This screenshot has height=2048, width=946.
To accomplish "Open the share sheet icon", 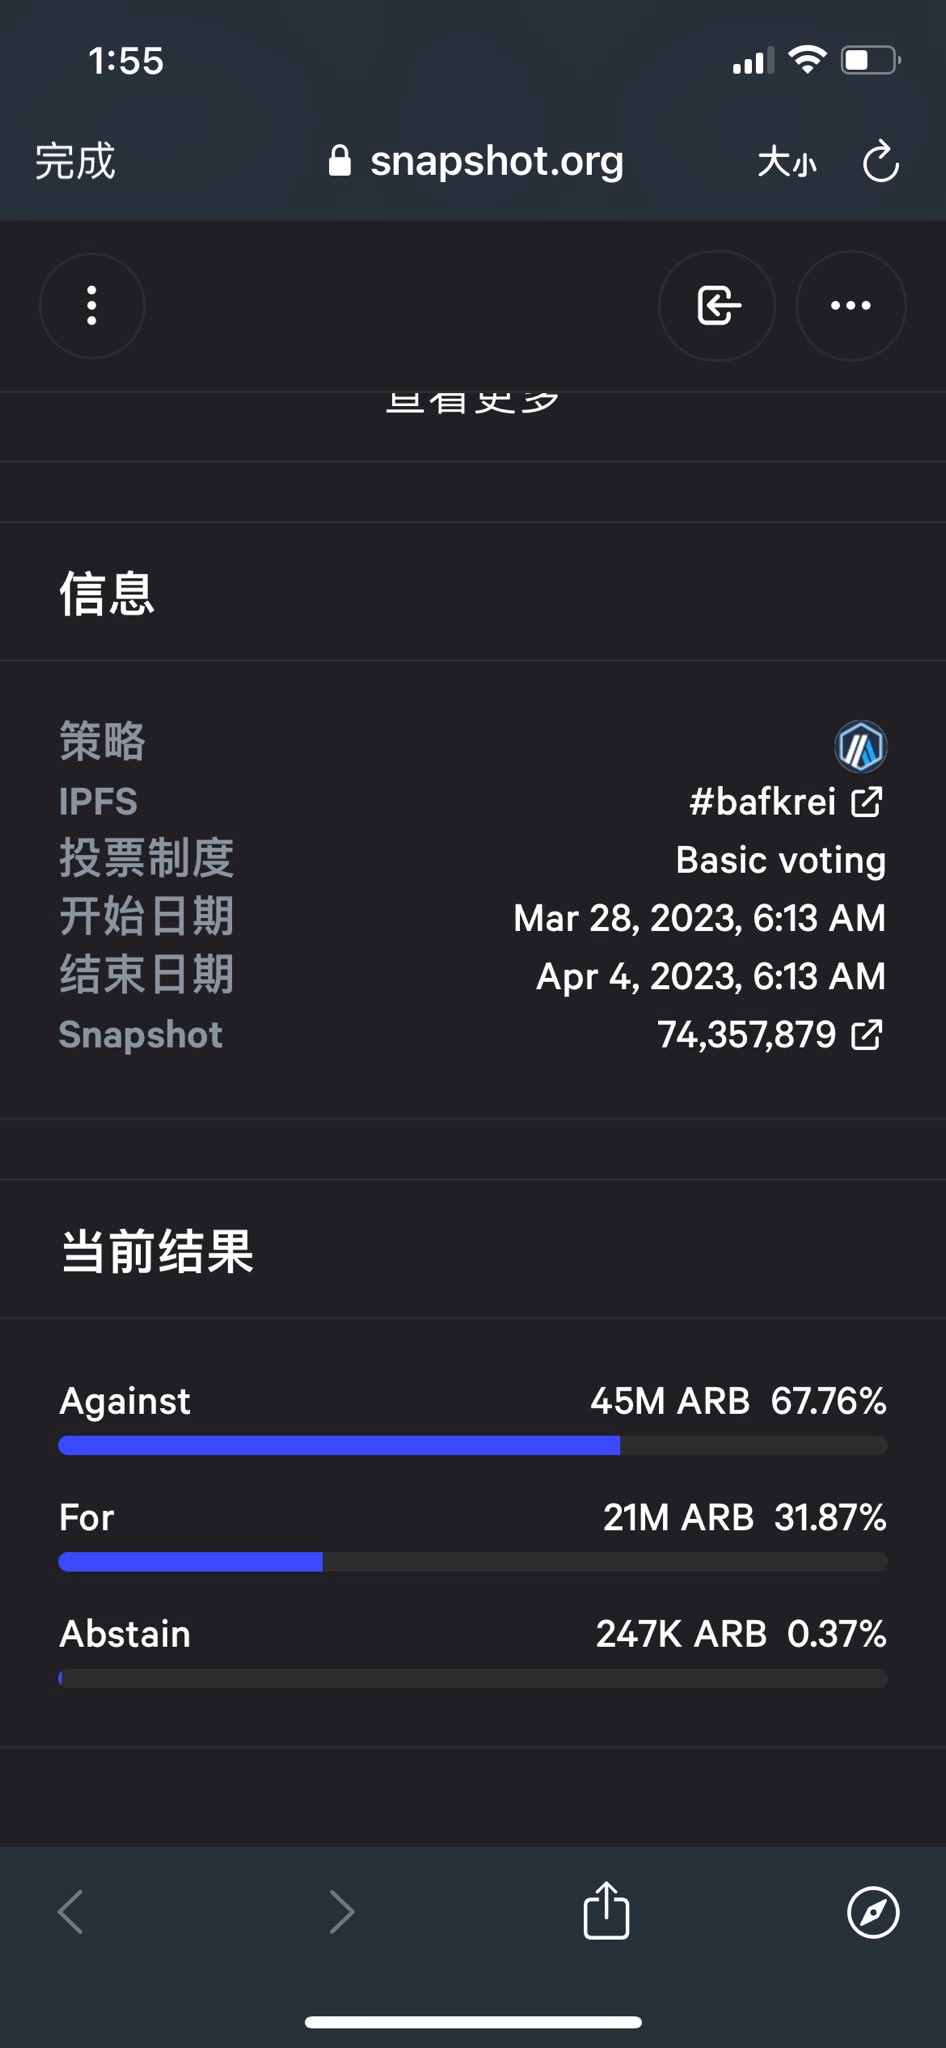I will coord(606,1910).
